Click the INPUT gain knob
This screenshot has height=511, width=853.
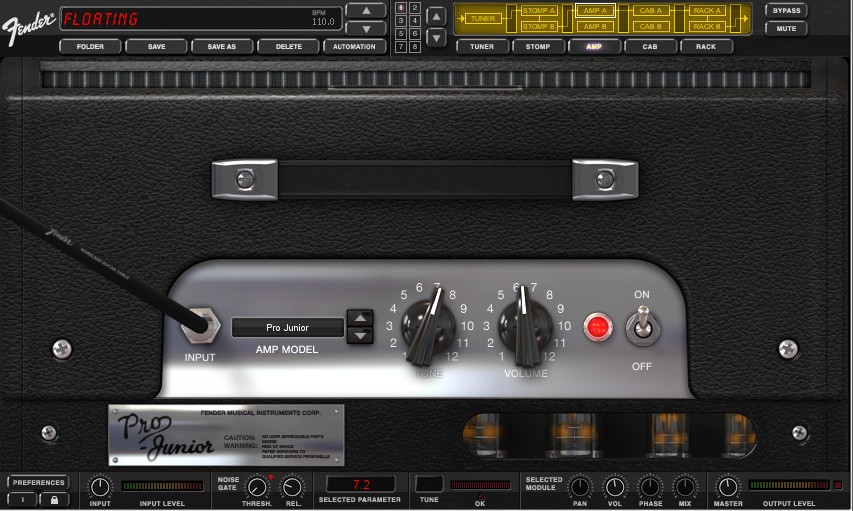100,487
